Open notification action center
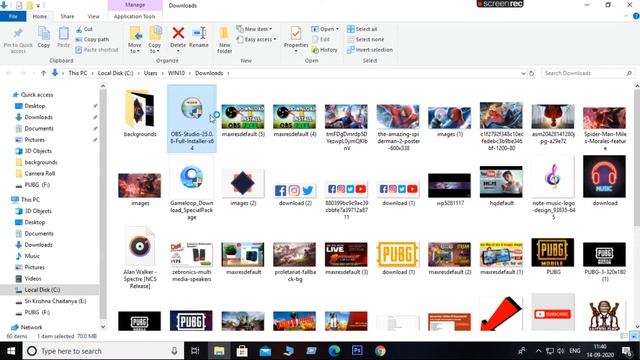The image size is (640, 360). click(x=627, y=351)
